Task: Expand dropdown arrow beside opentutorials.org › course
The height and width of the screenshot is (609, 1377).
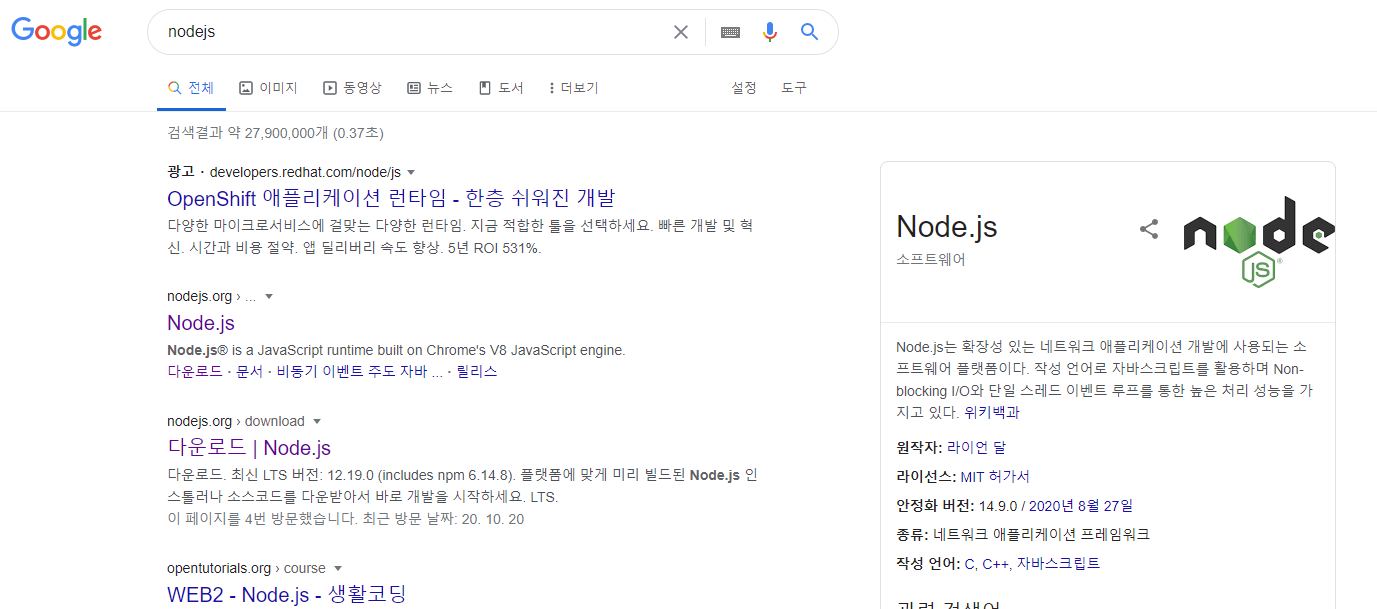Action: tap(338, 569)
